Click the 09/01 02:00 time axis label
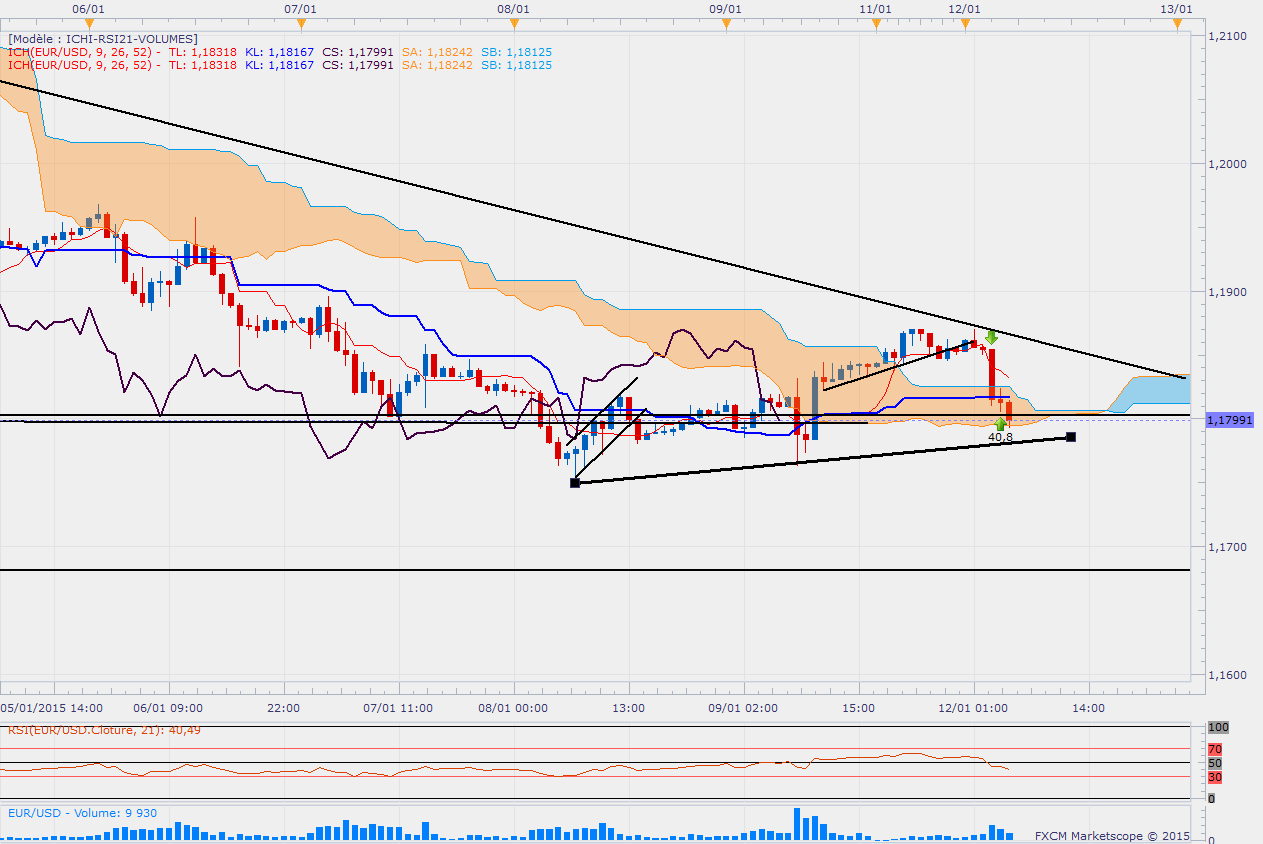This screenshot has width=1263, height=844. pos(743,708)
